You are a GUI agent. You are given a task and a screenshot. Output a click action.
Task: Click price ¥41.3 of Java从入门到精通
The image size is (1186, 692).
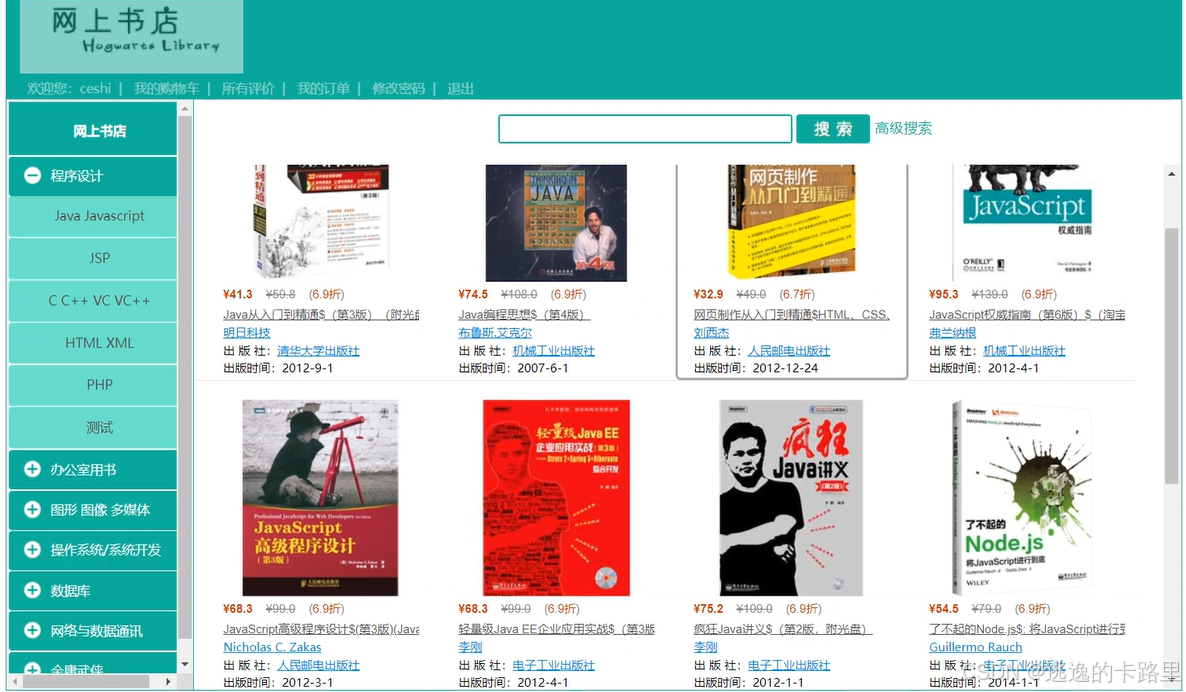point(238,294)
